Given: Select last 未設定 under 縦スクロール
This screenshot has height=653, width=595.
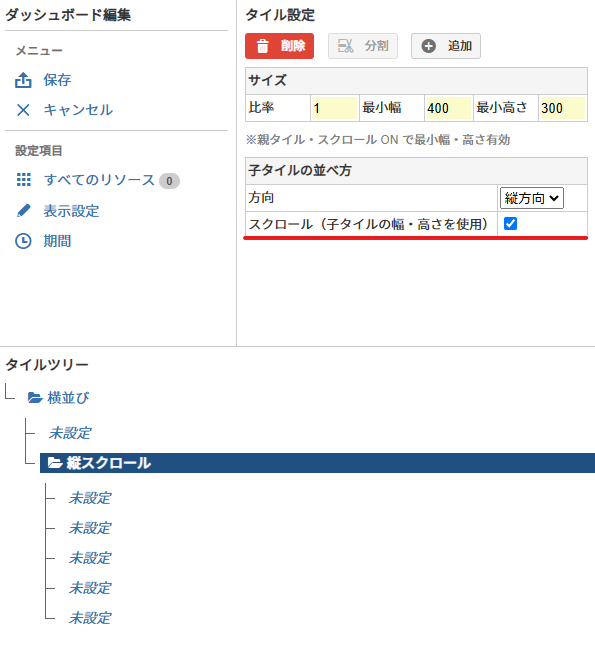Looking at the screenshot, I should coord(90,618).
